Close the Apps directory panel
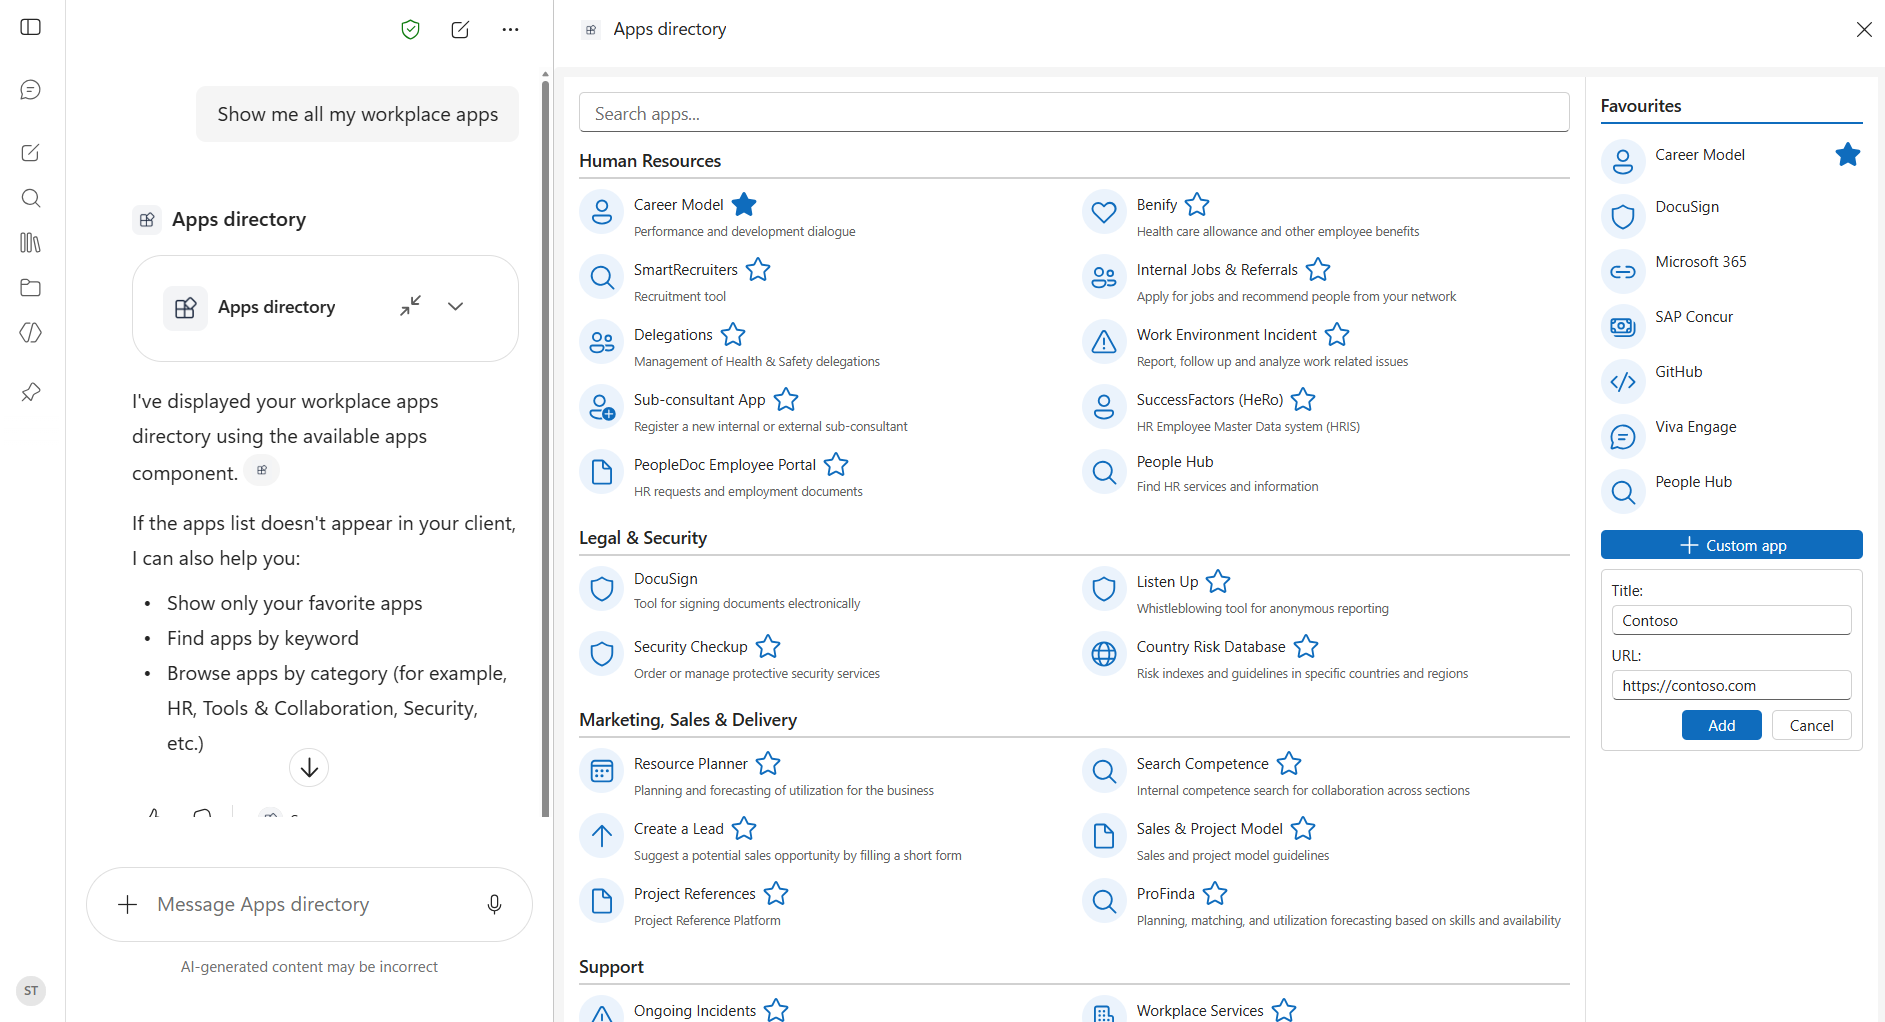The width and height of the screenshot is (1885, 1022). click(1864, 29)
